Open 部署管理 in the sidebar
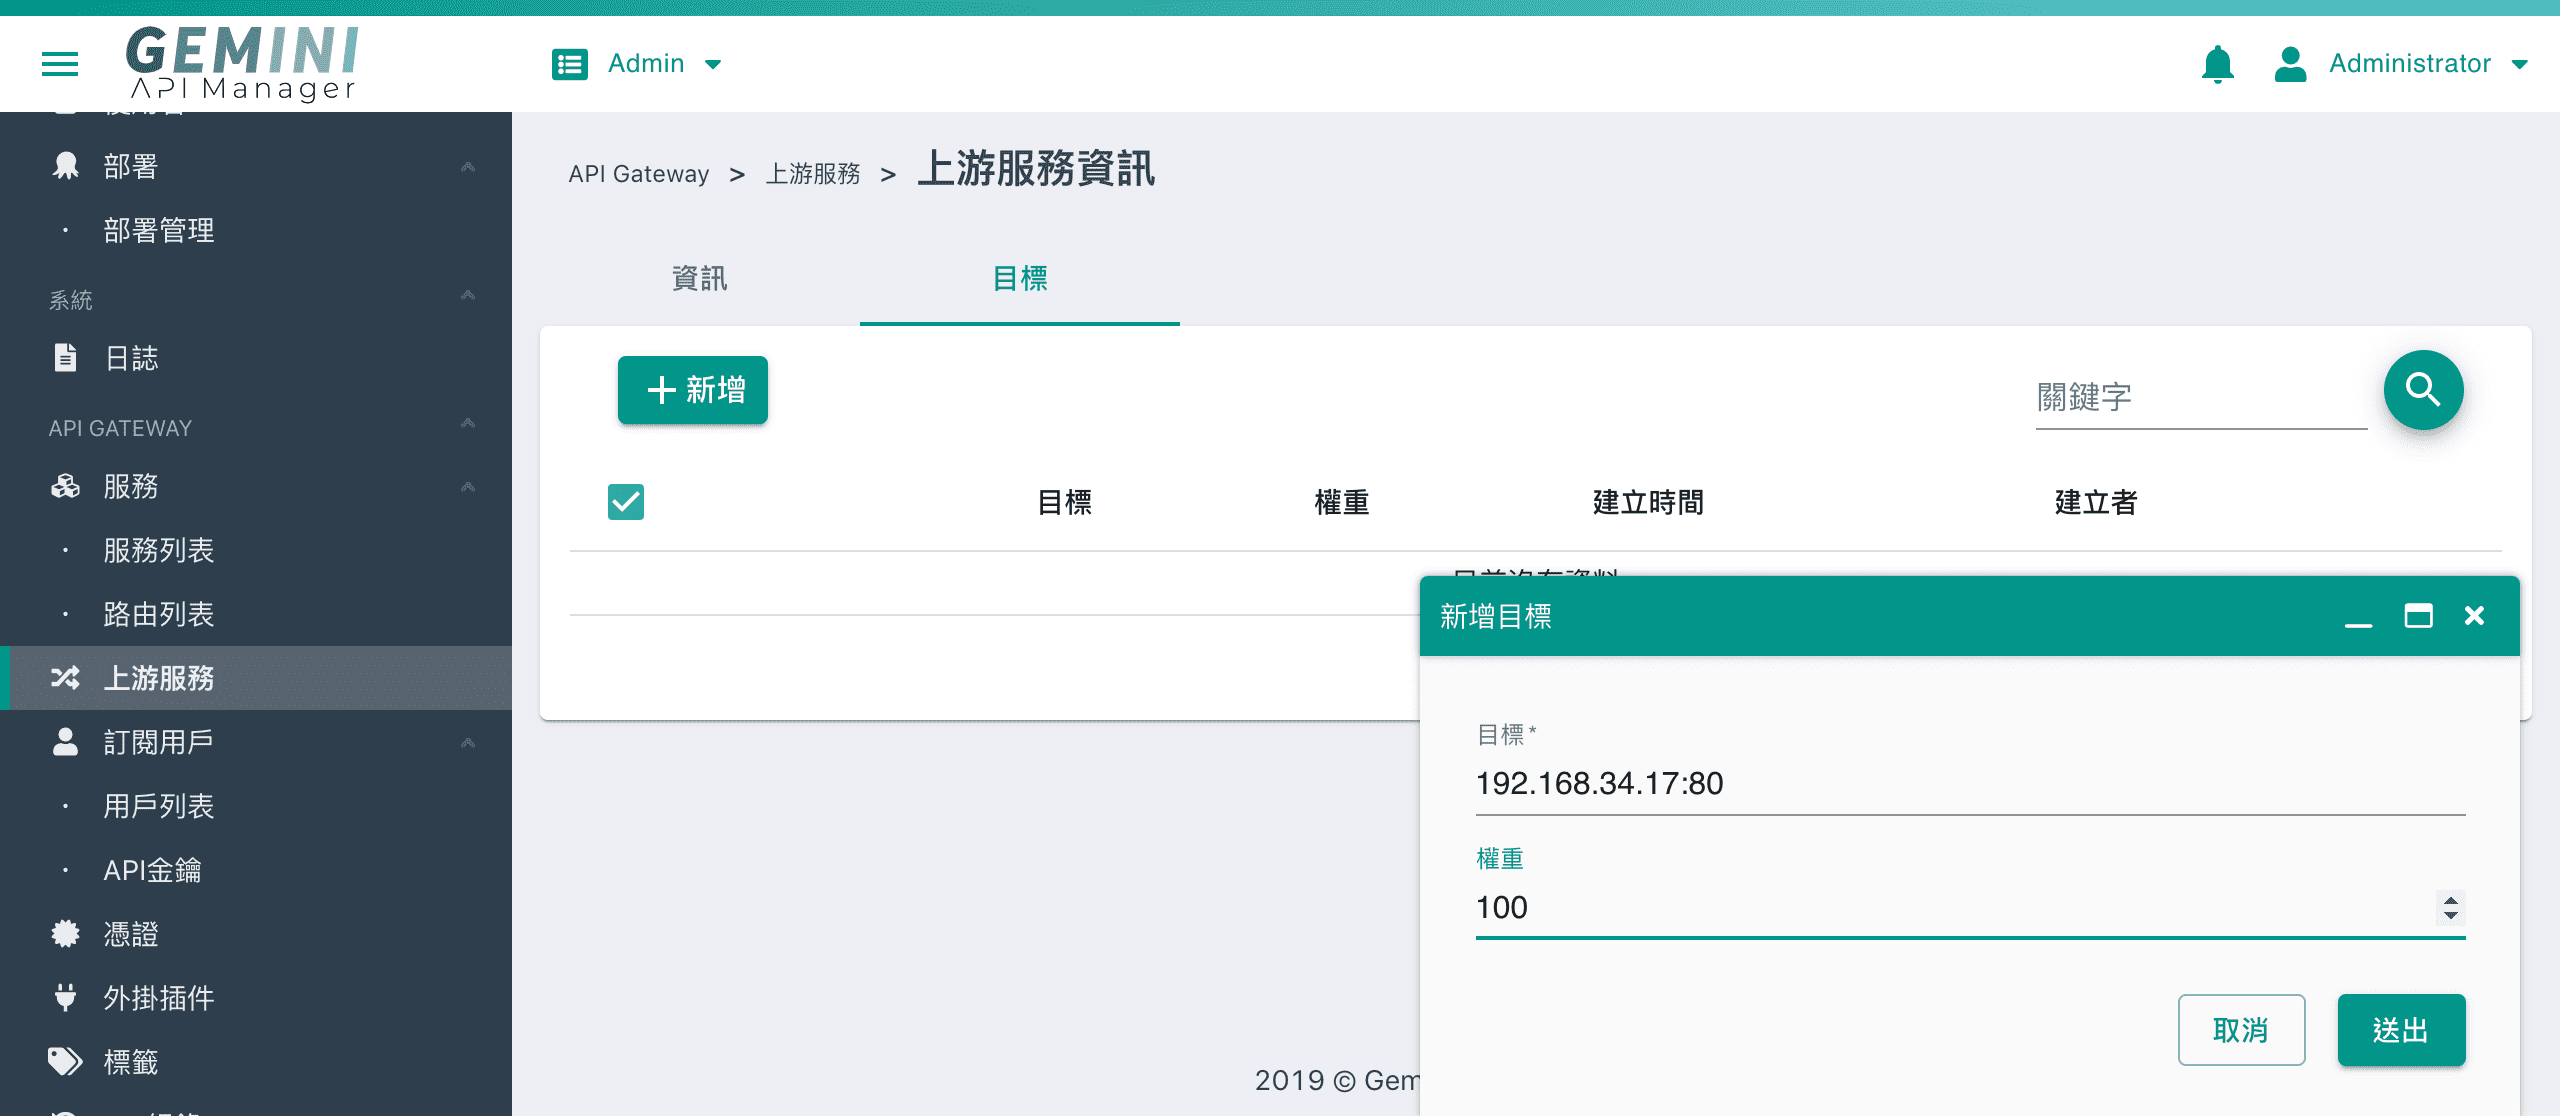Viewport: 2560px width, 1116px height. click(158, 230)
